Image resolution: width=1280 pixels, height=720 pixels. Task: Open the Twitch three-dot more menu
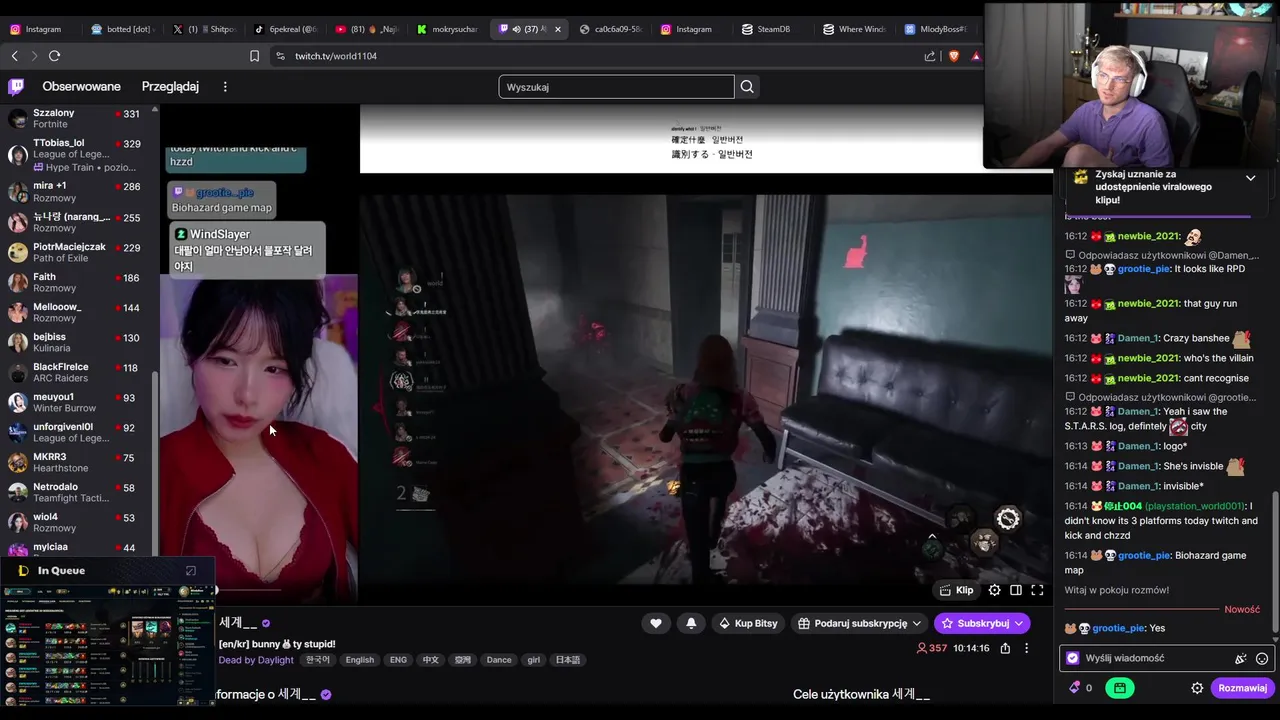pyautogui.click(x=225, y=87)
